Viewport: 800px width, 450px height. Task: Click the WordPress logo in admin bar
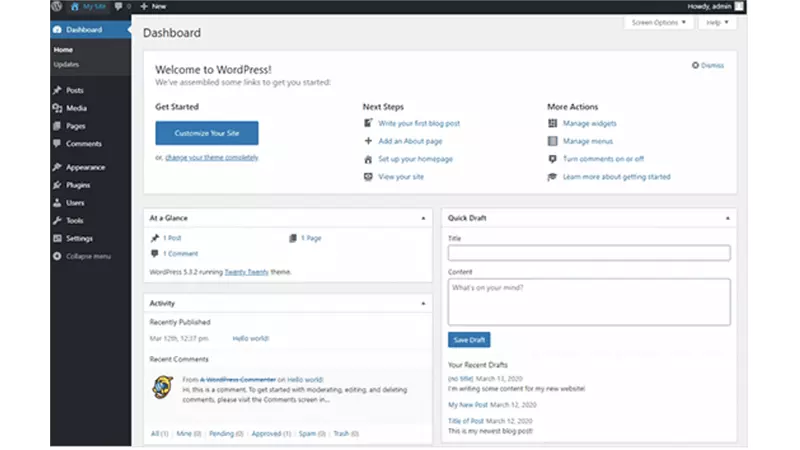pyautogui.click(x=57, y=6)
